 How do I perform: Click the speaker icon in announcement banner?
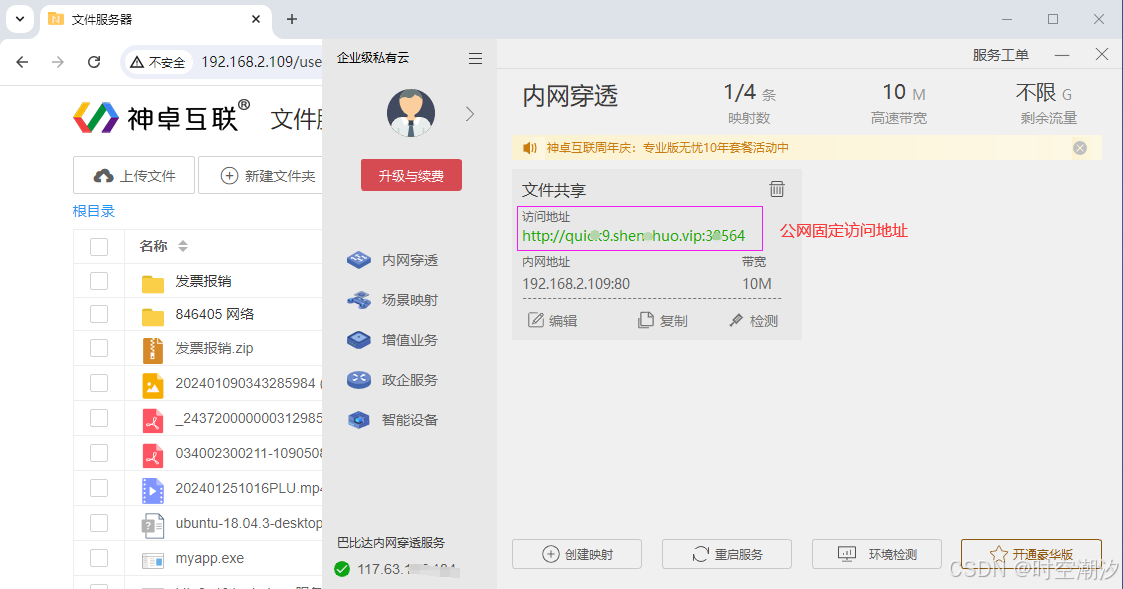pos(530,148)
